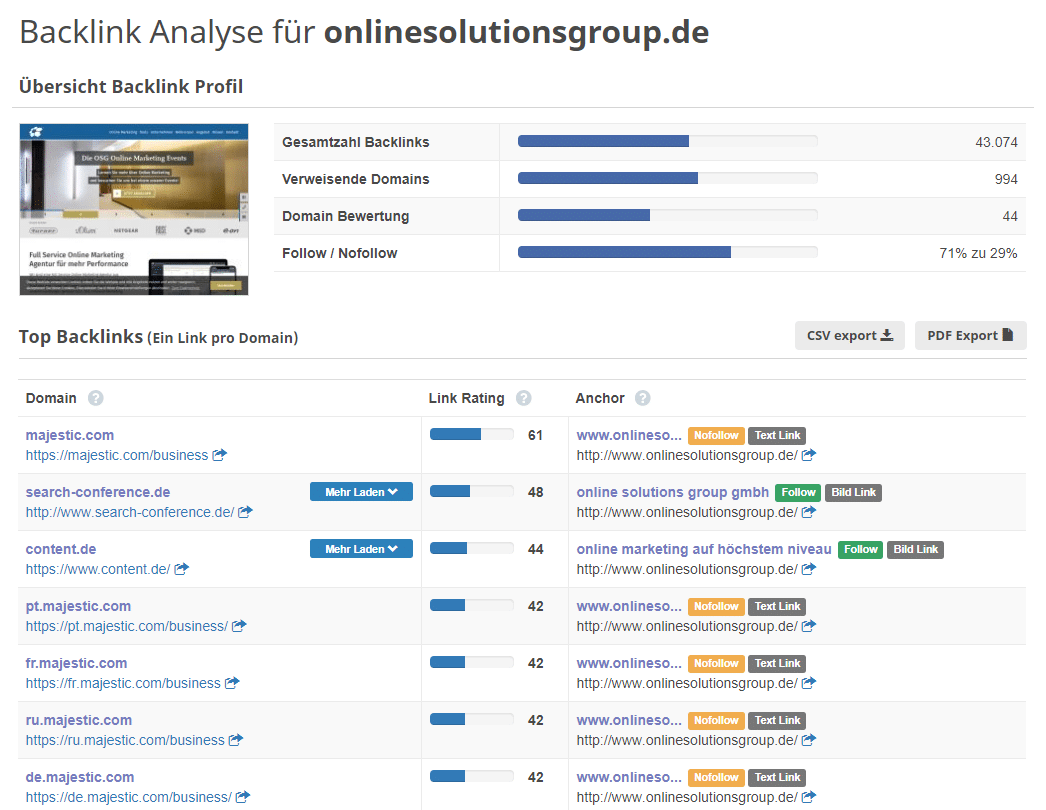1046x810 pixels.
Task: Click the Link Rating bar for majestic.com
Action: coord(472,434)
